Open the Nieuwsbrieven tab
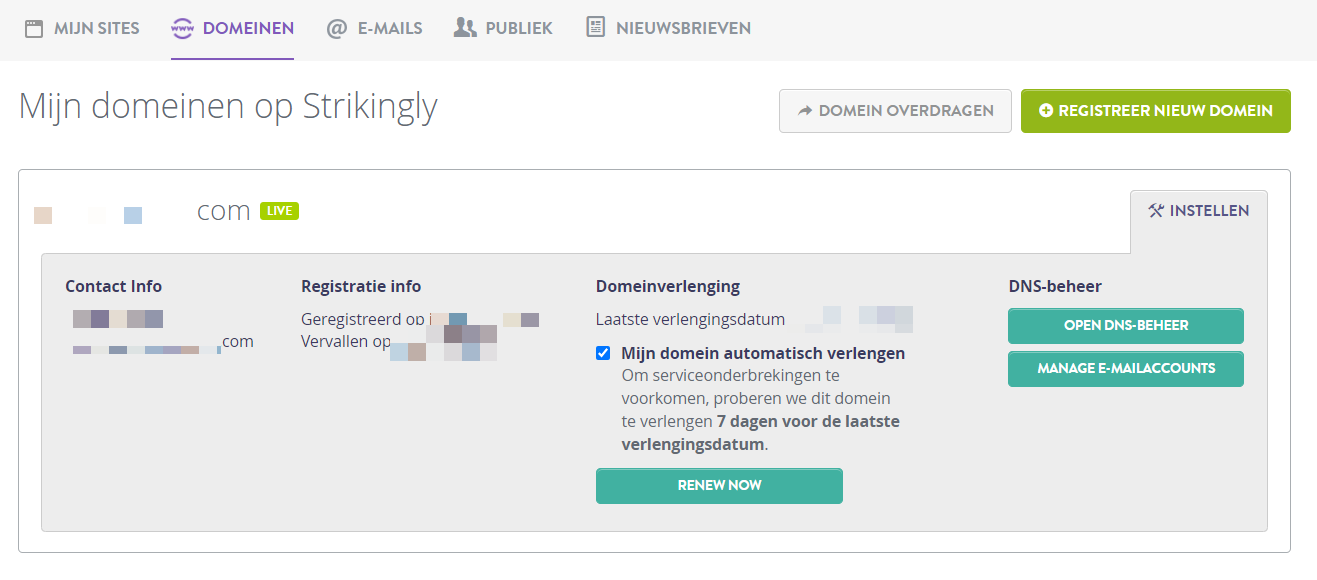This screenshot has width=1317, height=580. coord(668,28)
